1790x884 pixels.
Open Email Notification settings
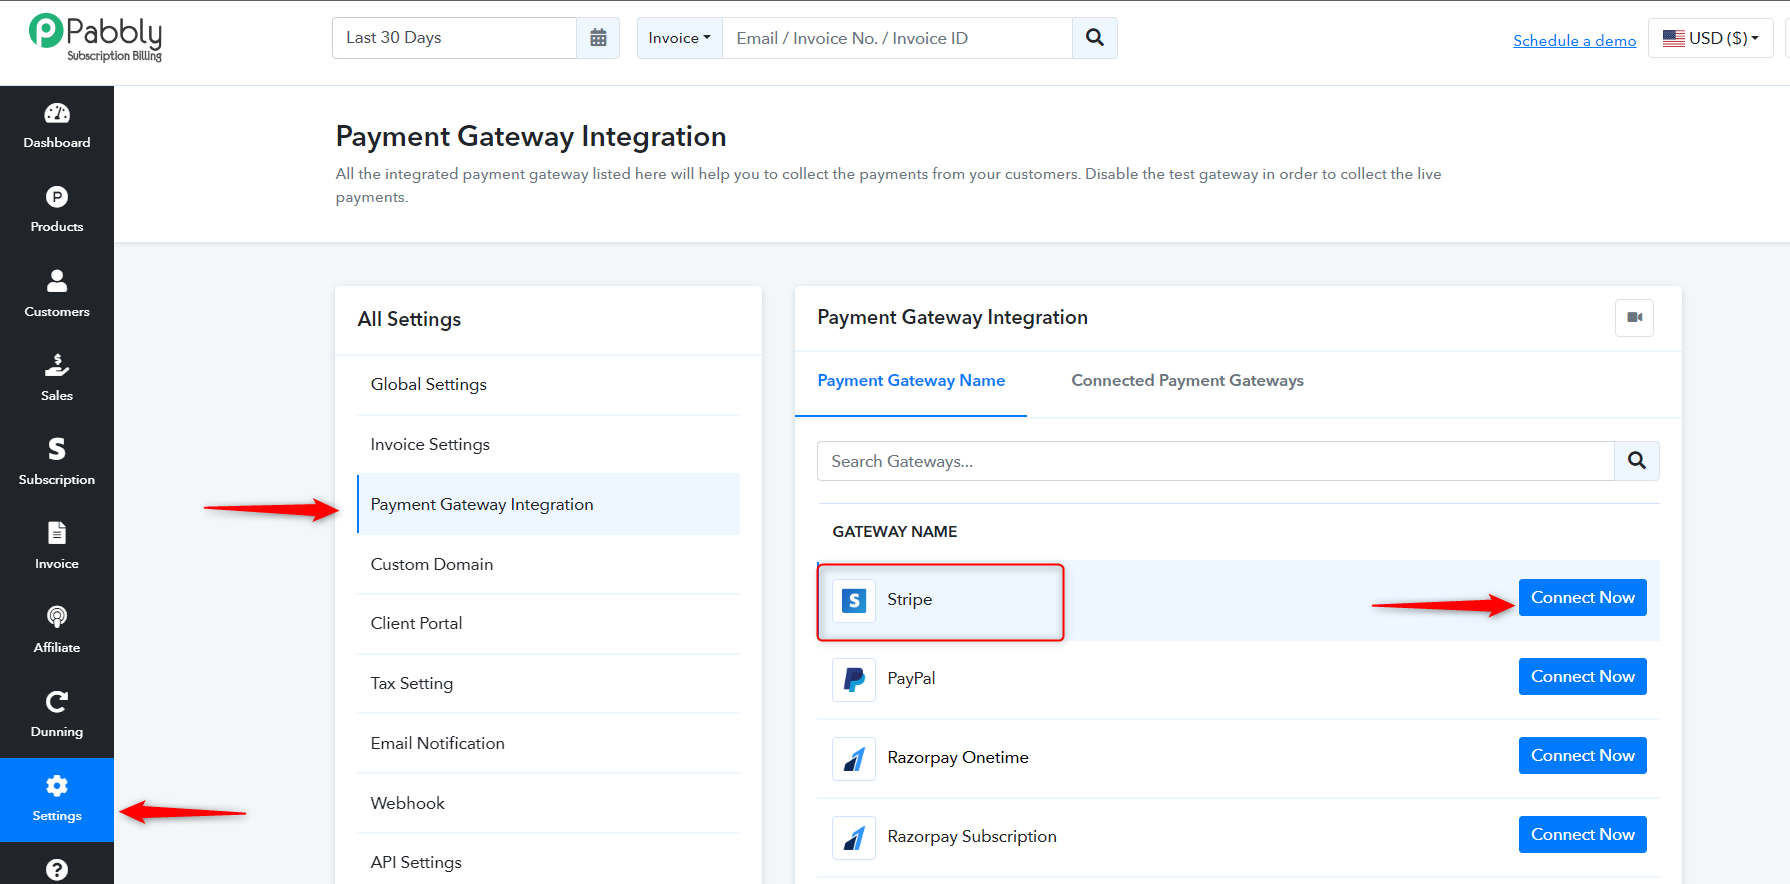pyautogui.click(x=548, y=744)
